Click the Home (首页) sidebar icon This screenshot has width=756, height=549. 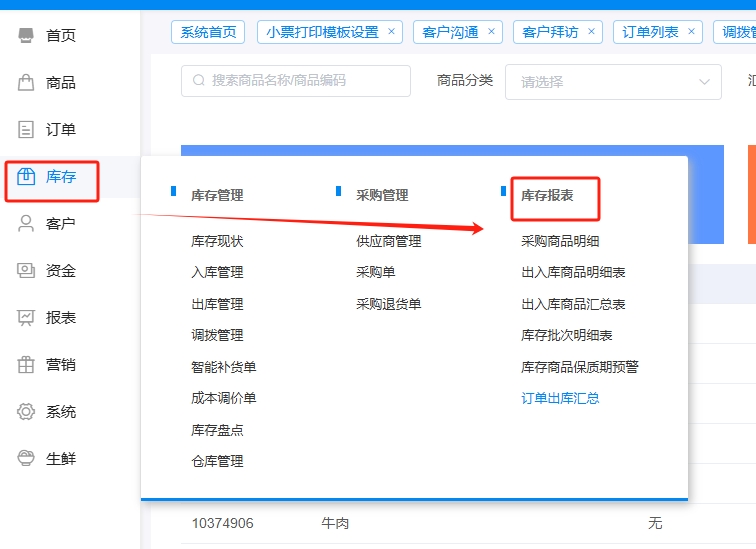27,36
